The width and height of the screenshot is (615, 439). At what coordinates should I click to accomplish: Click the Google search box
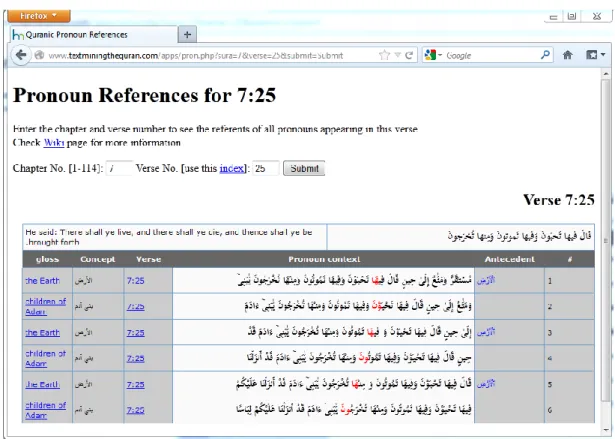(x=490, y=55)
